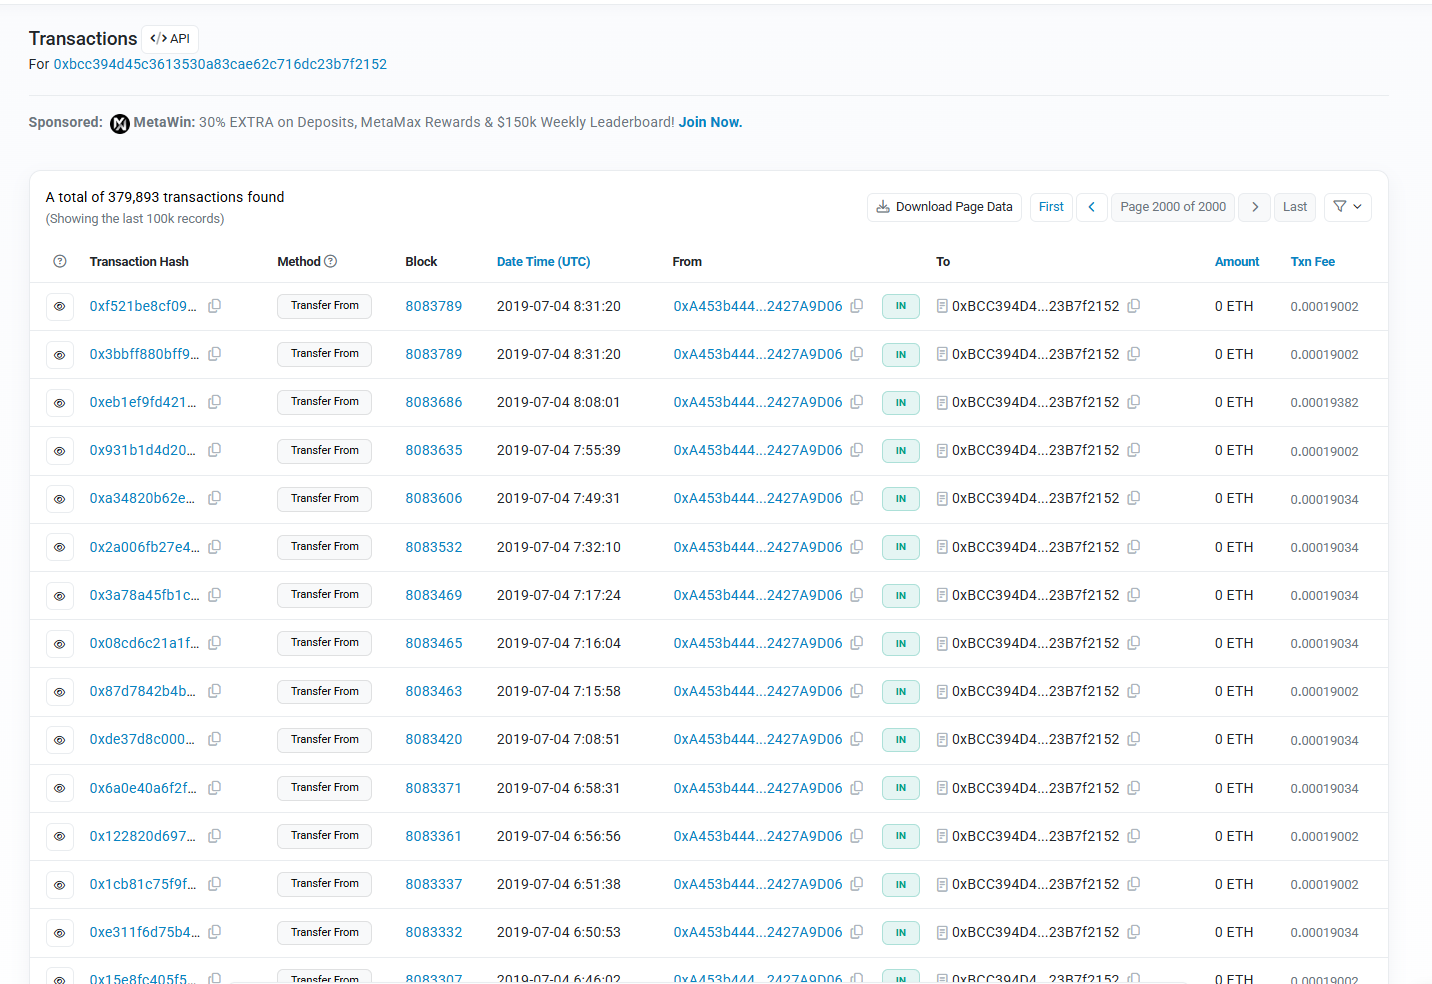Toggle quick-view eye for transaction 0x2a006fb27e4
The image size is (1432, 984).
pos(60,547)
